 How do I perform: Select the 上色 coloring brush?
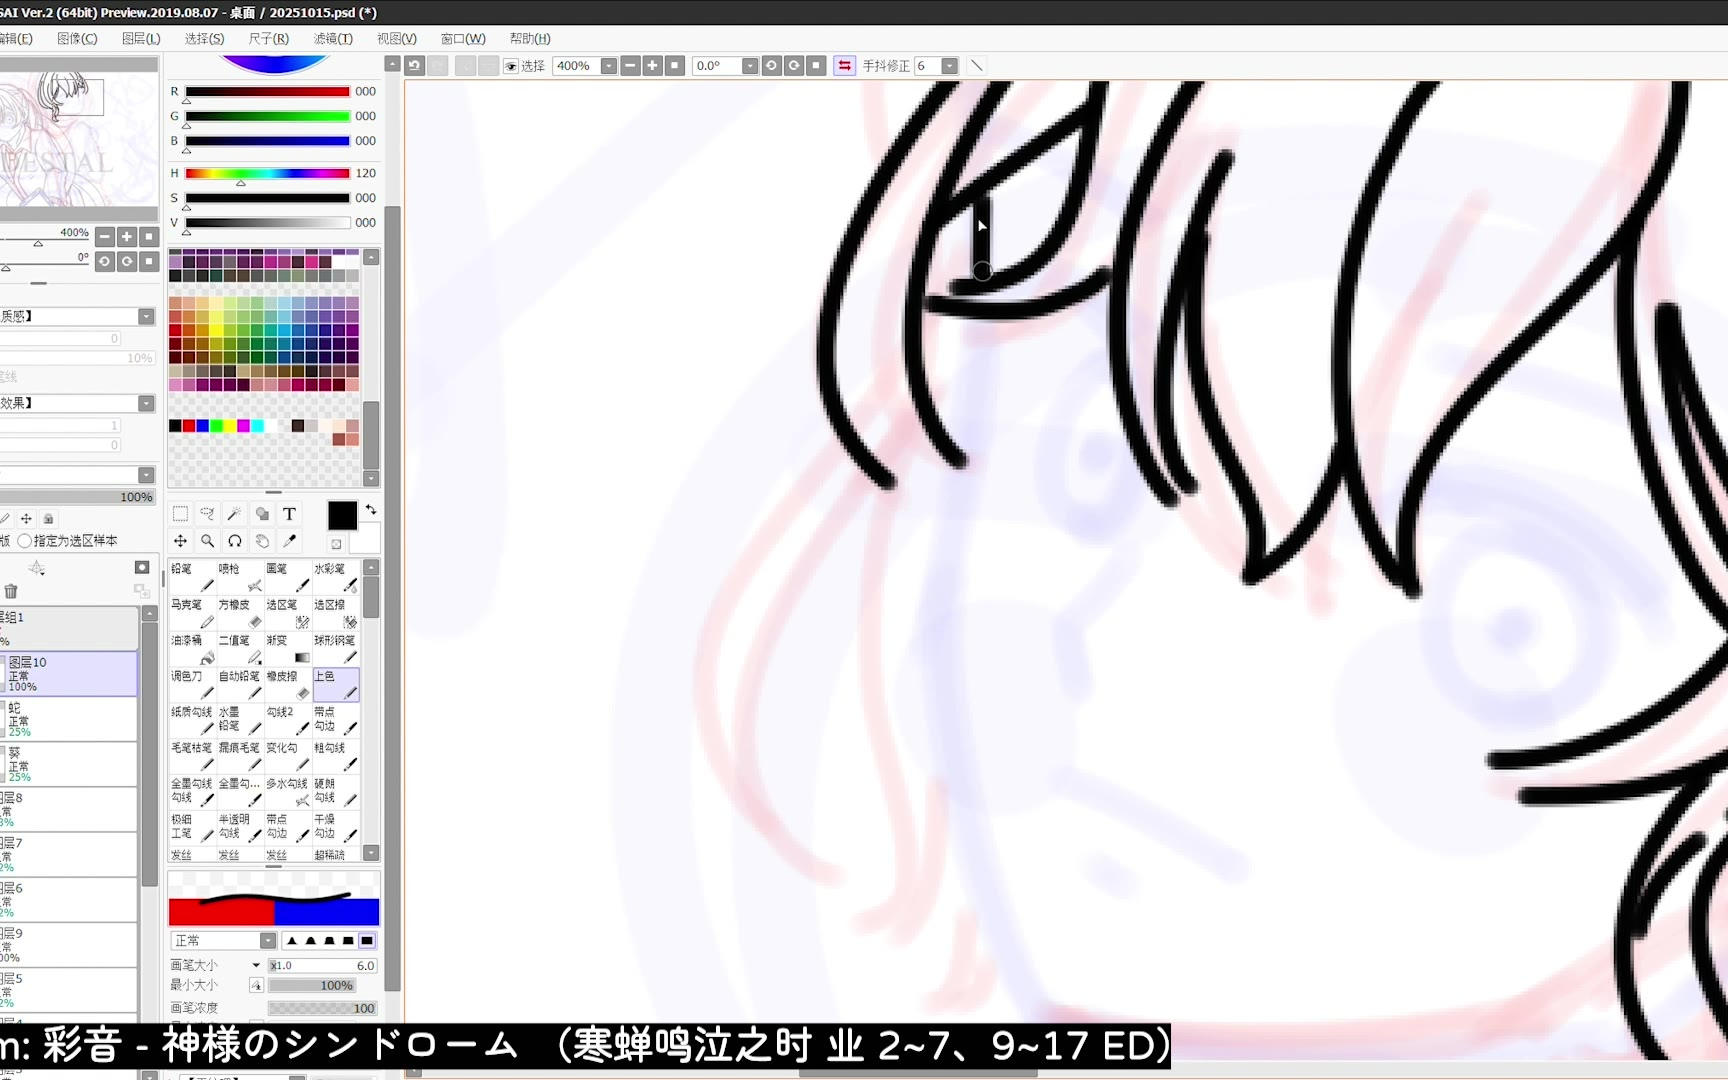(336, 685)
